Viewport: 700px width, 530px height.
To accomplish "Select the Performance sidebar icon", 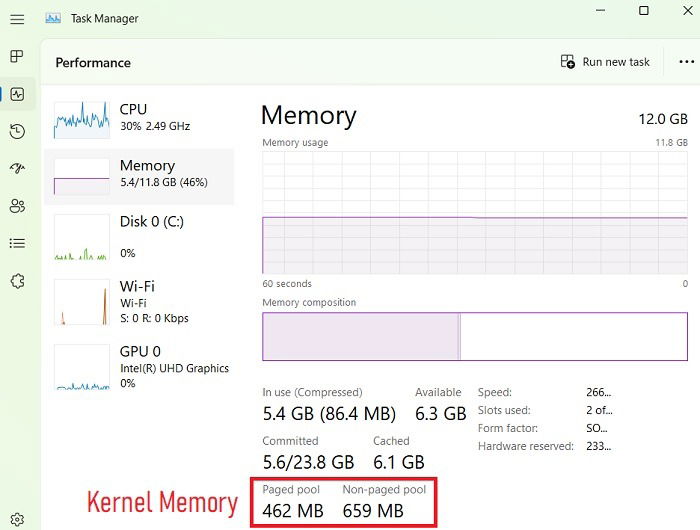I will pos(17,94).
